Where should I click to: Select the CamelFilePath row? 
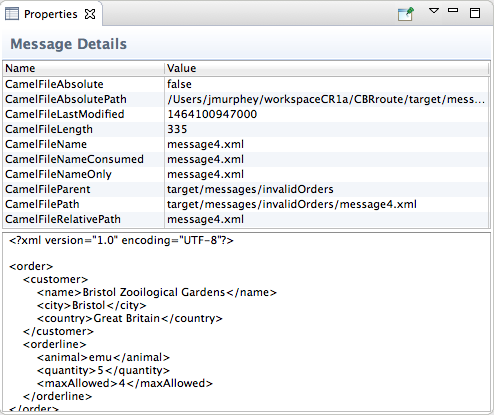[246, 204]
